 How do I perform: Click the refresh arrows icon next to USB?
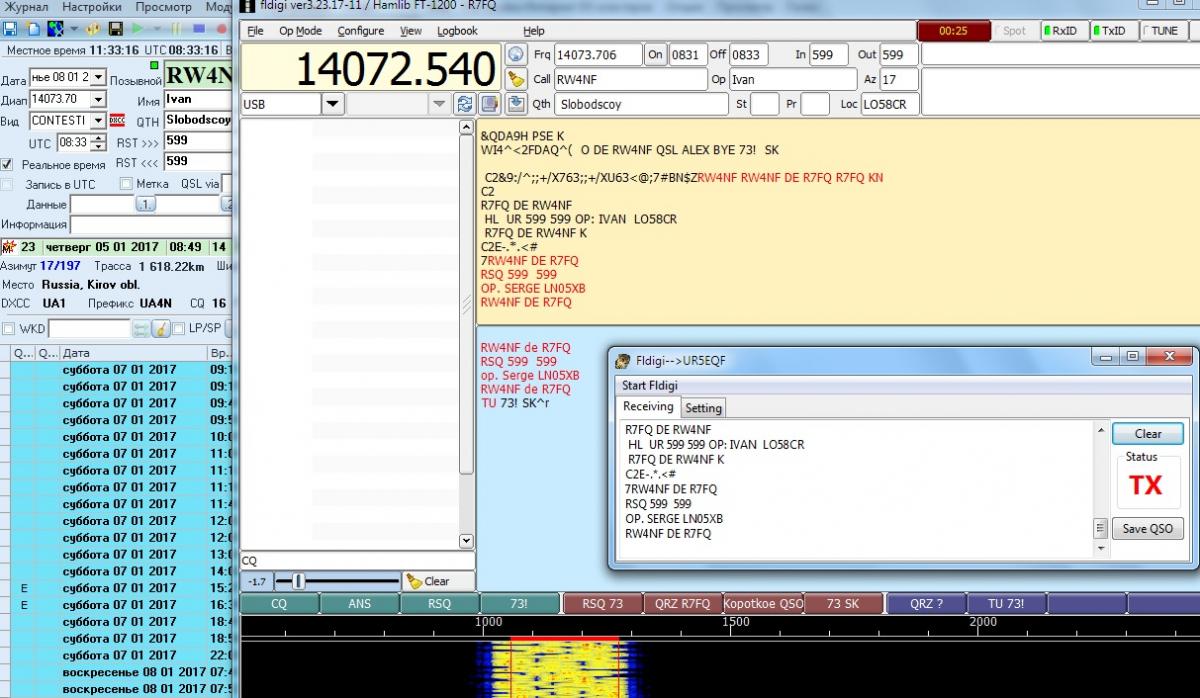tap(464, 104)
